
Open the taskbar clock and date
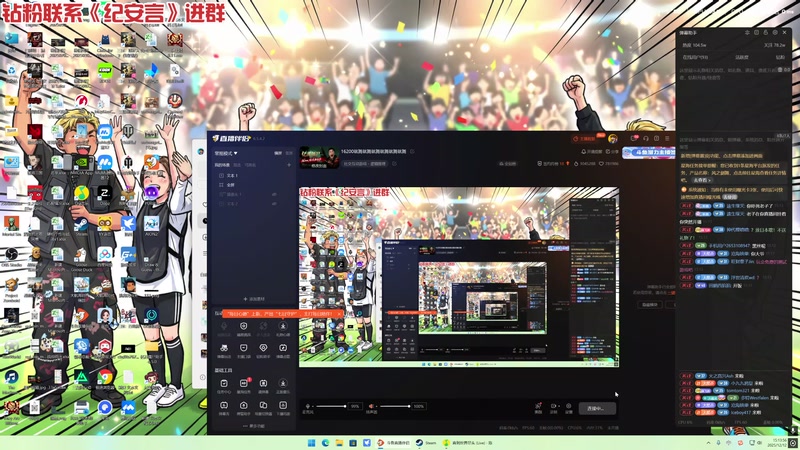tap(779, 442)
